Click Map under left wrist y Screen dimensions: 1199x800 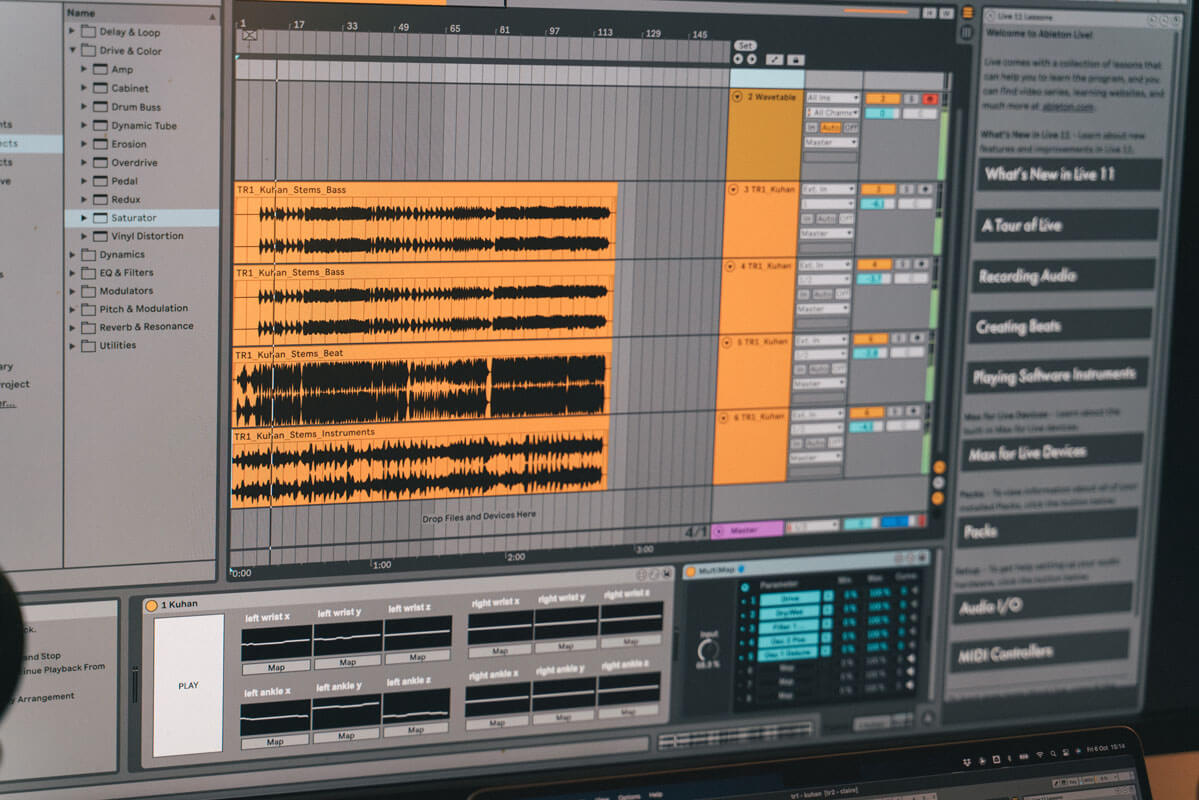pyautogui.click(x=347, y=662)
